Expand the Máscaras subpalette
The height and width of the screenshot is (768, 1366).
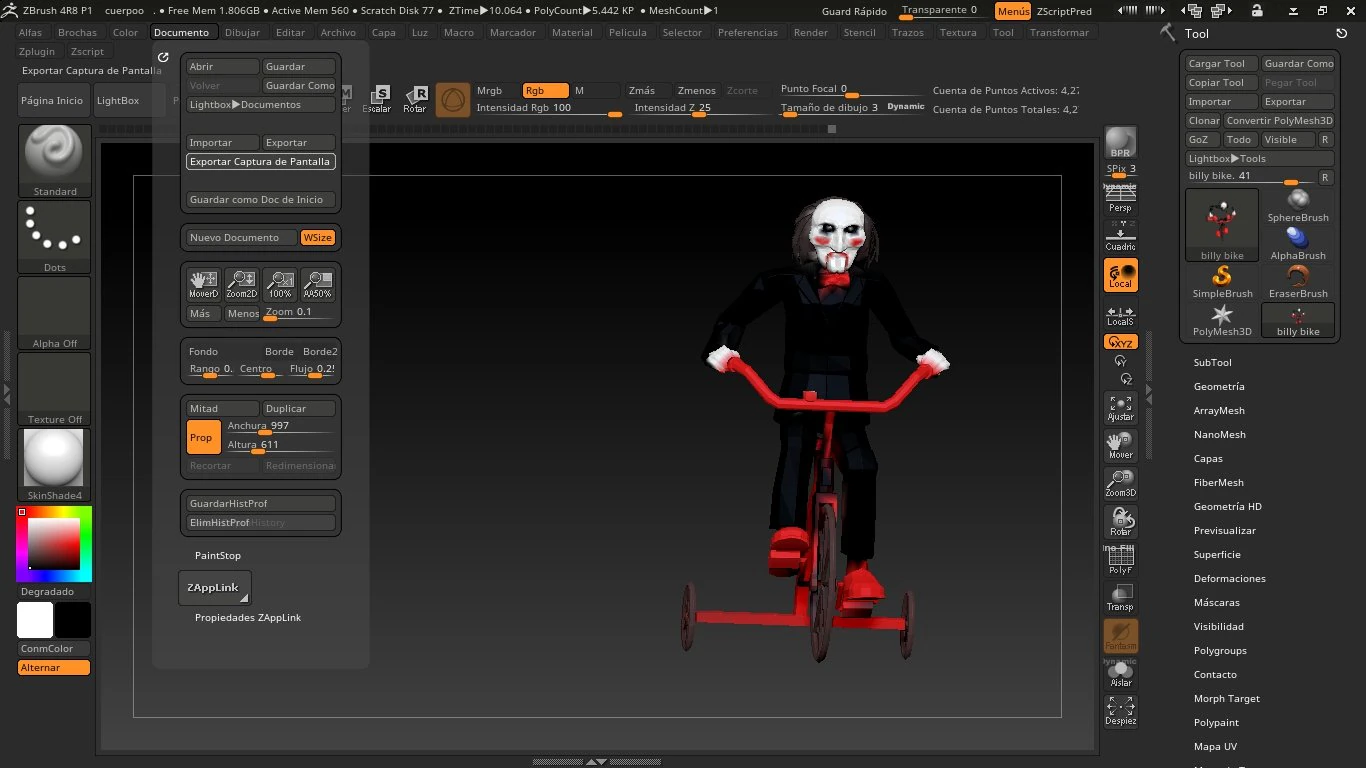coord(1216,603)
